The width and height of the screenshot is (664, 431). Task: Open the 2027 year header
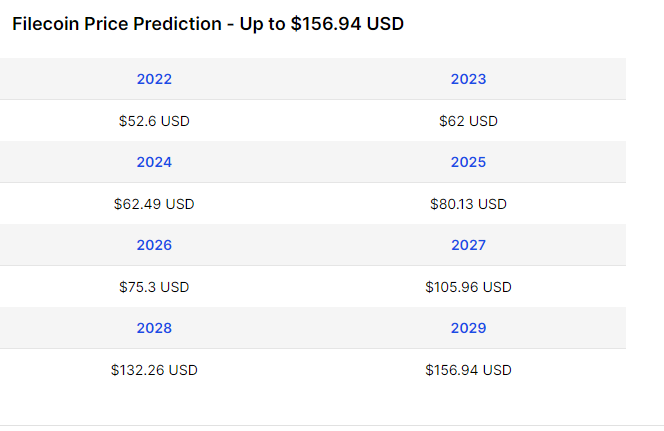pos(468,245)
